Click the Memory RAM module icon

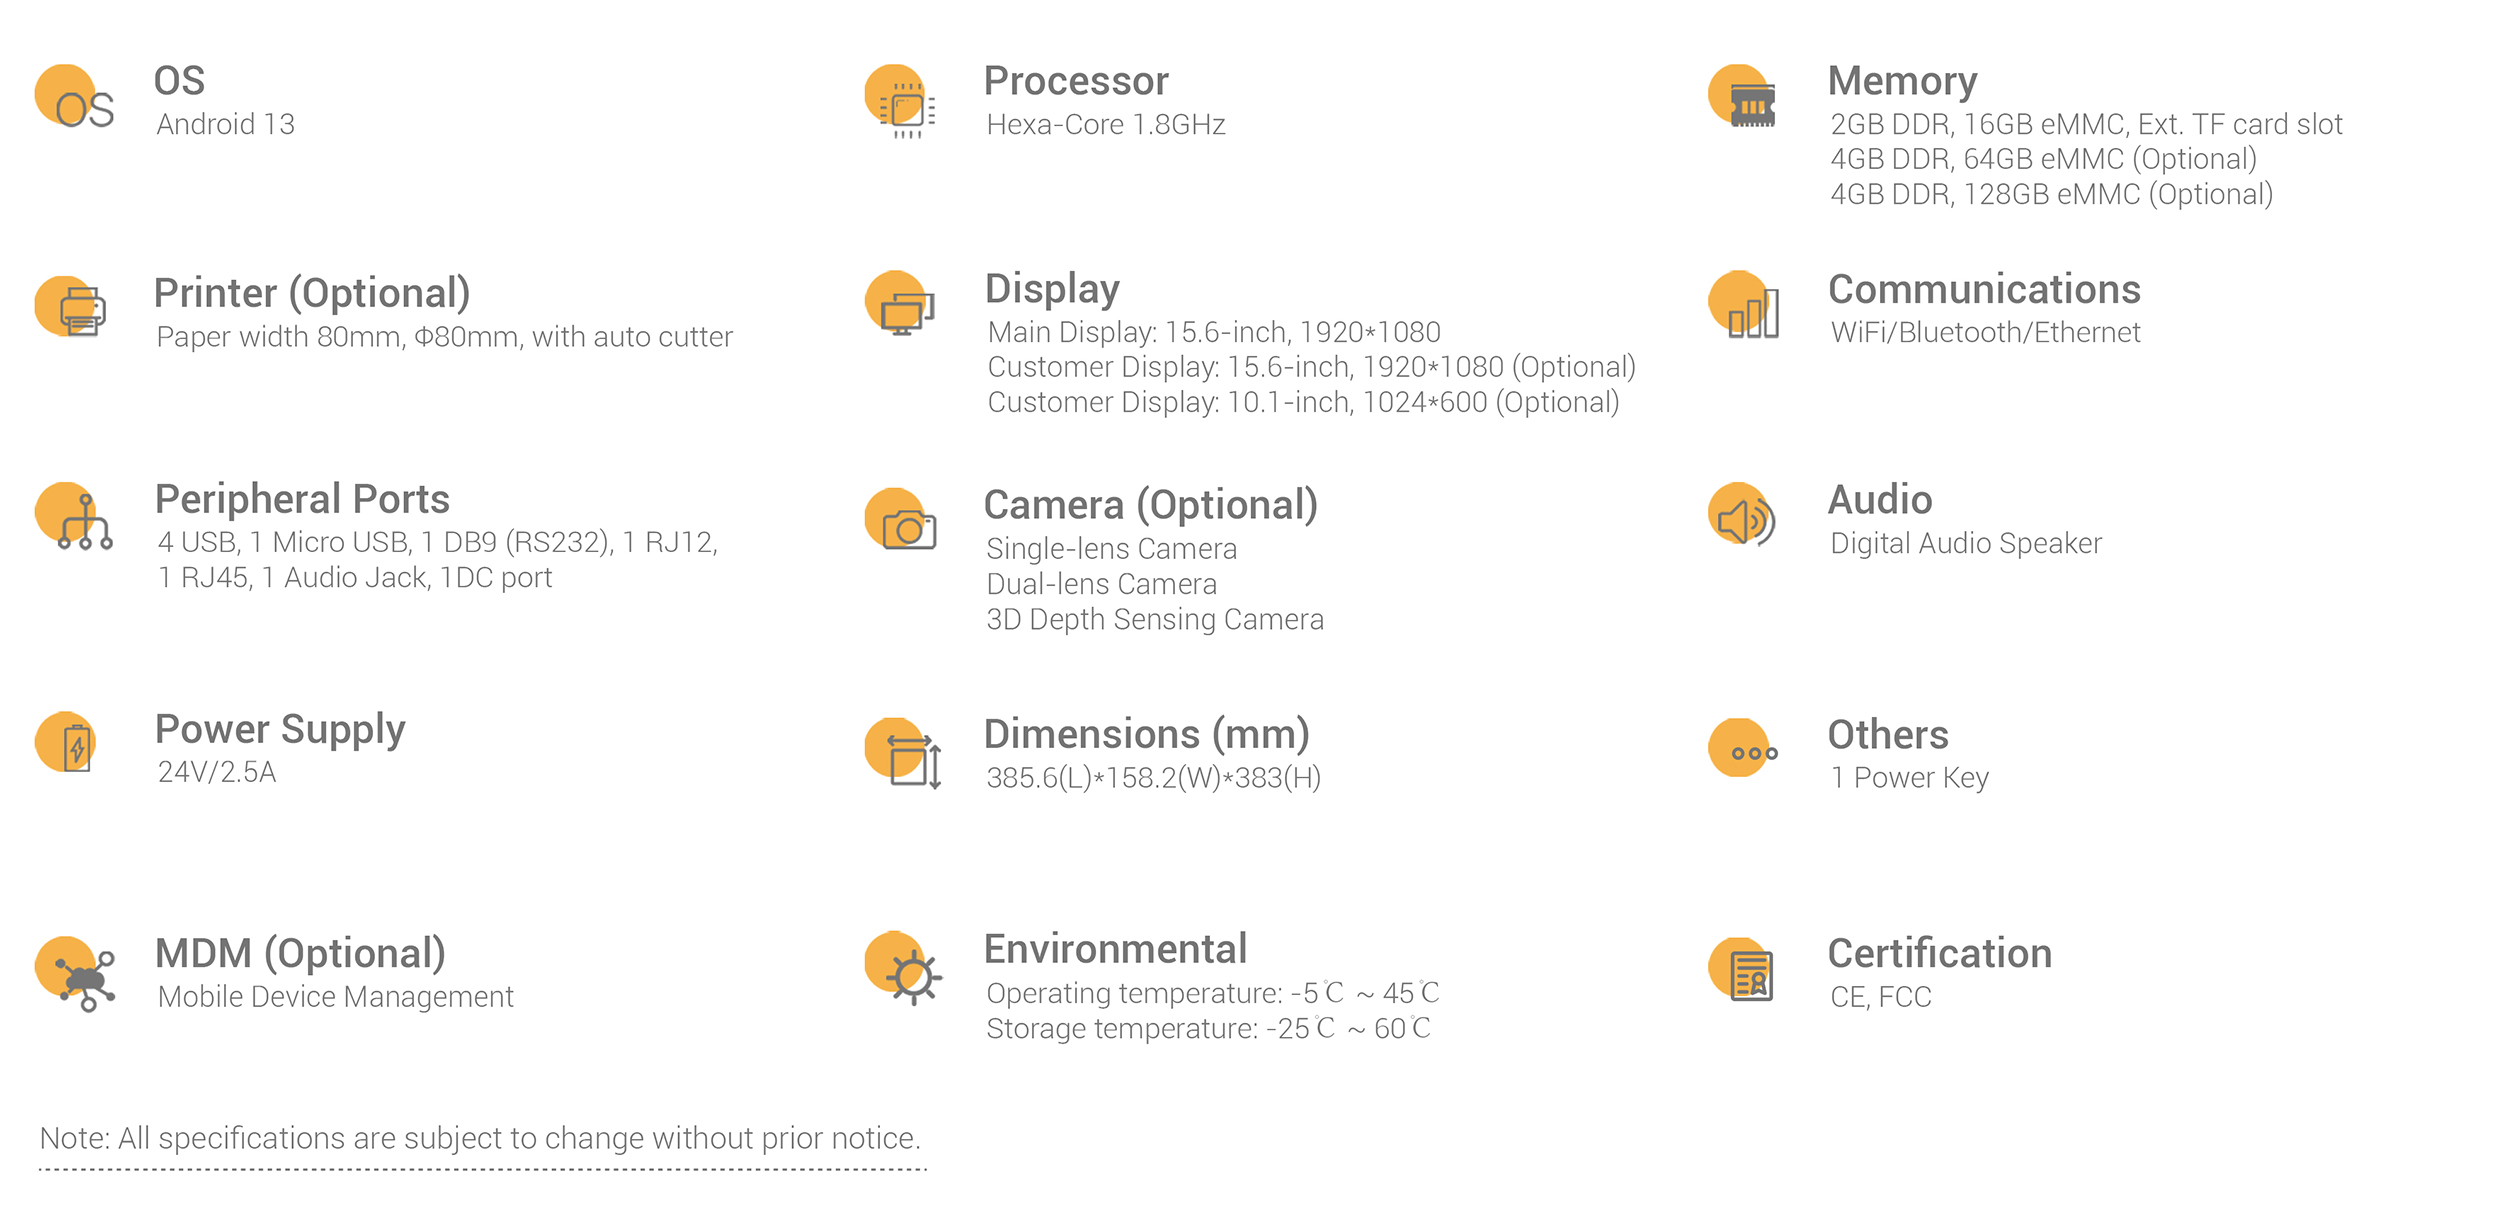[1742, 97]
